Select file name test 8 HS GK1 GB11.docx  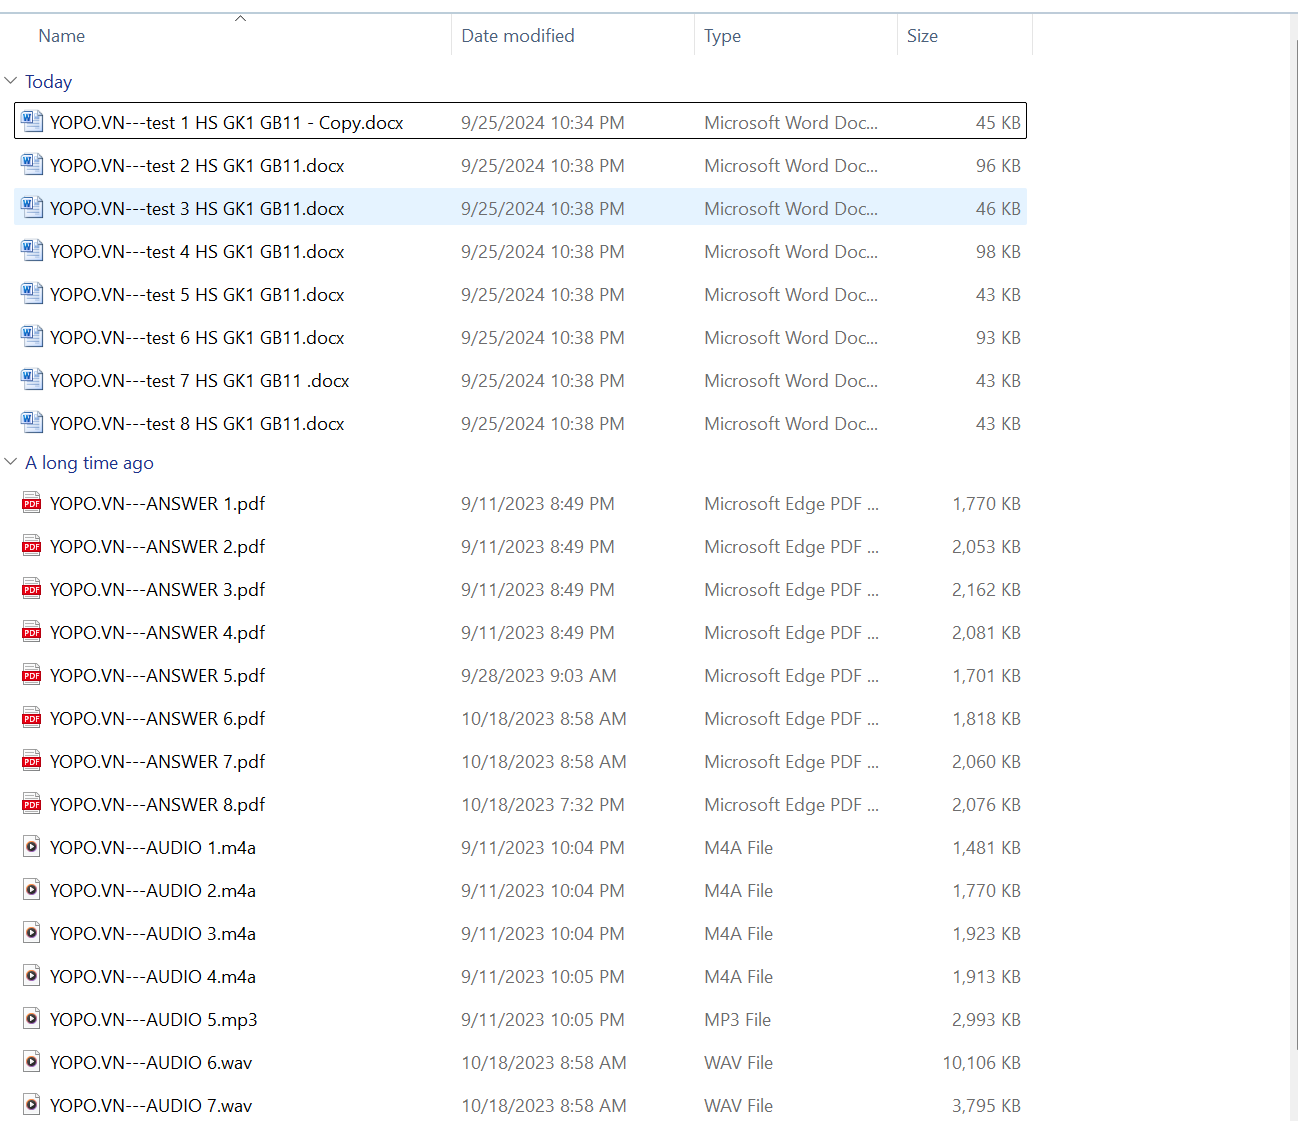(x=197, y=424)
